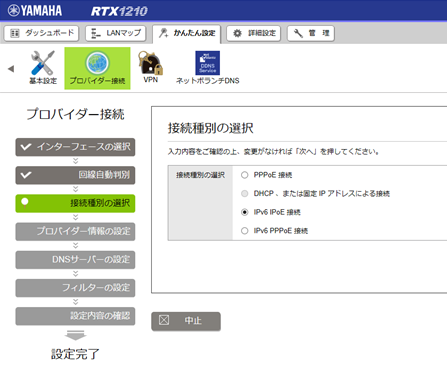
Task: Select IPv6 IPoE 接続 radio button
Action: (x=245, y=212)
